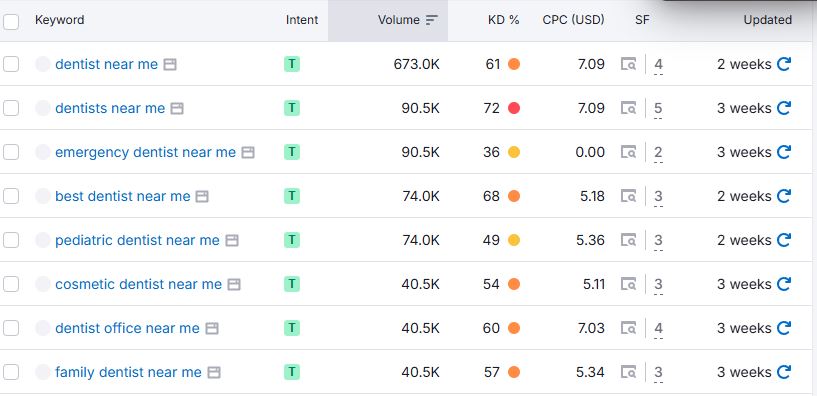
Task: Refresh metrics for 'pediatric dentist near me' row
Action: click(784, 240)
